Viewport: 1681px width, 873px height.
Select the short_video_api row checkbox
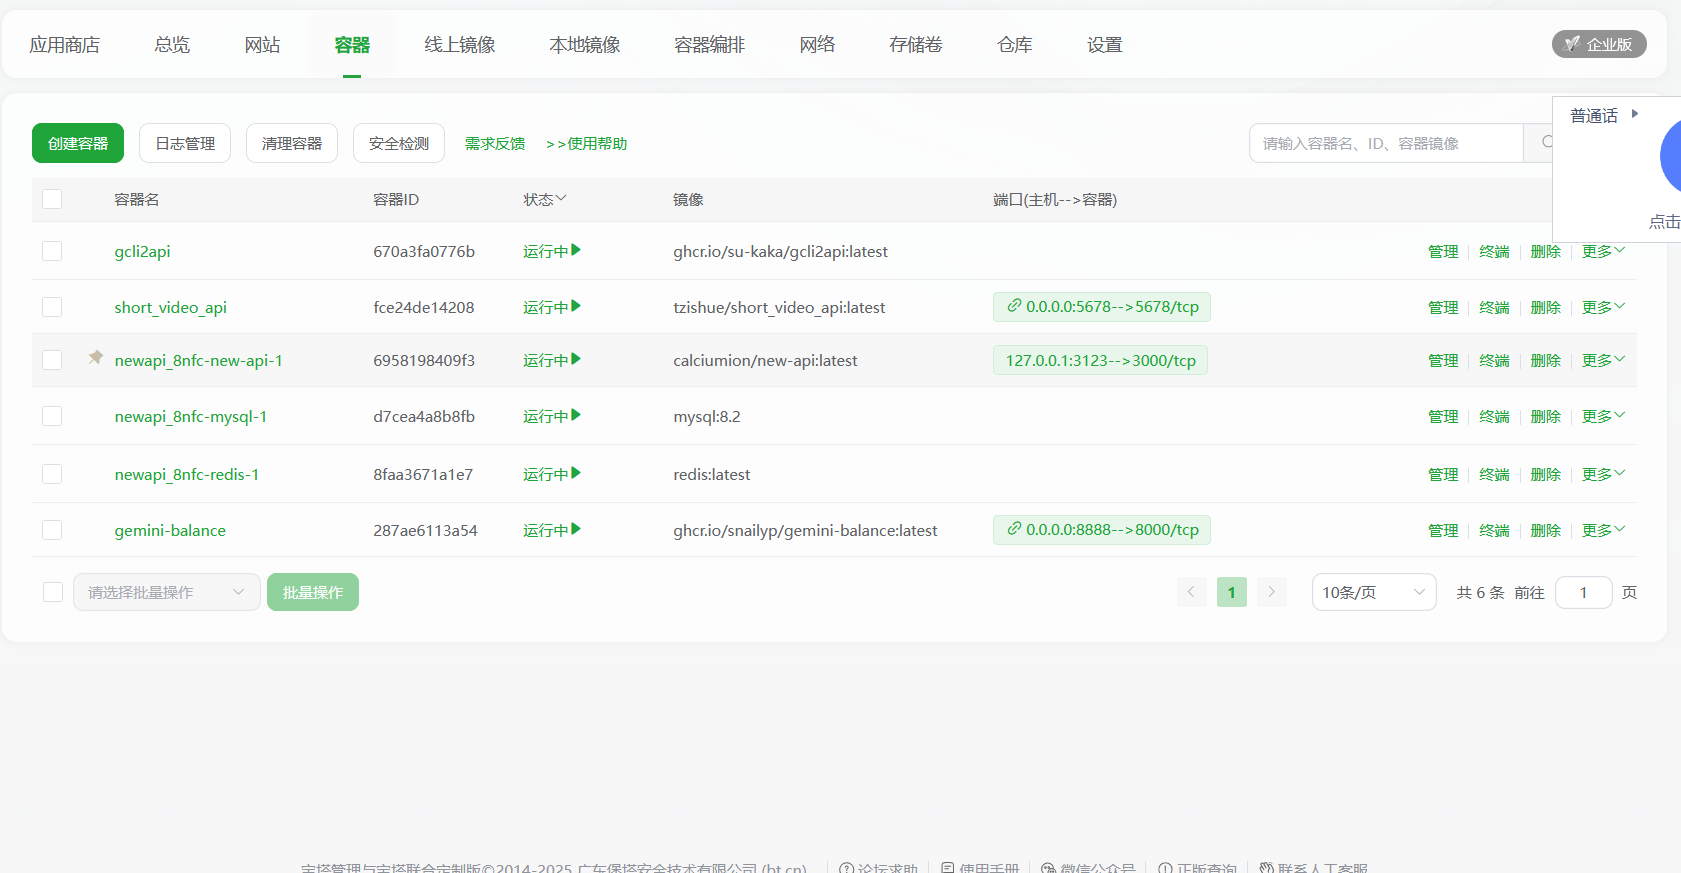tap(52, 307)
